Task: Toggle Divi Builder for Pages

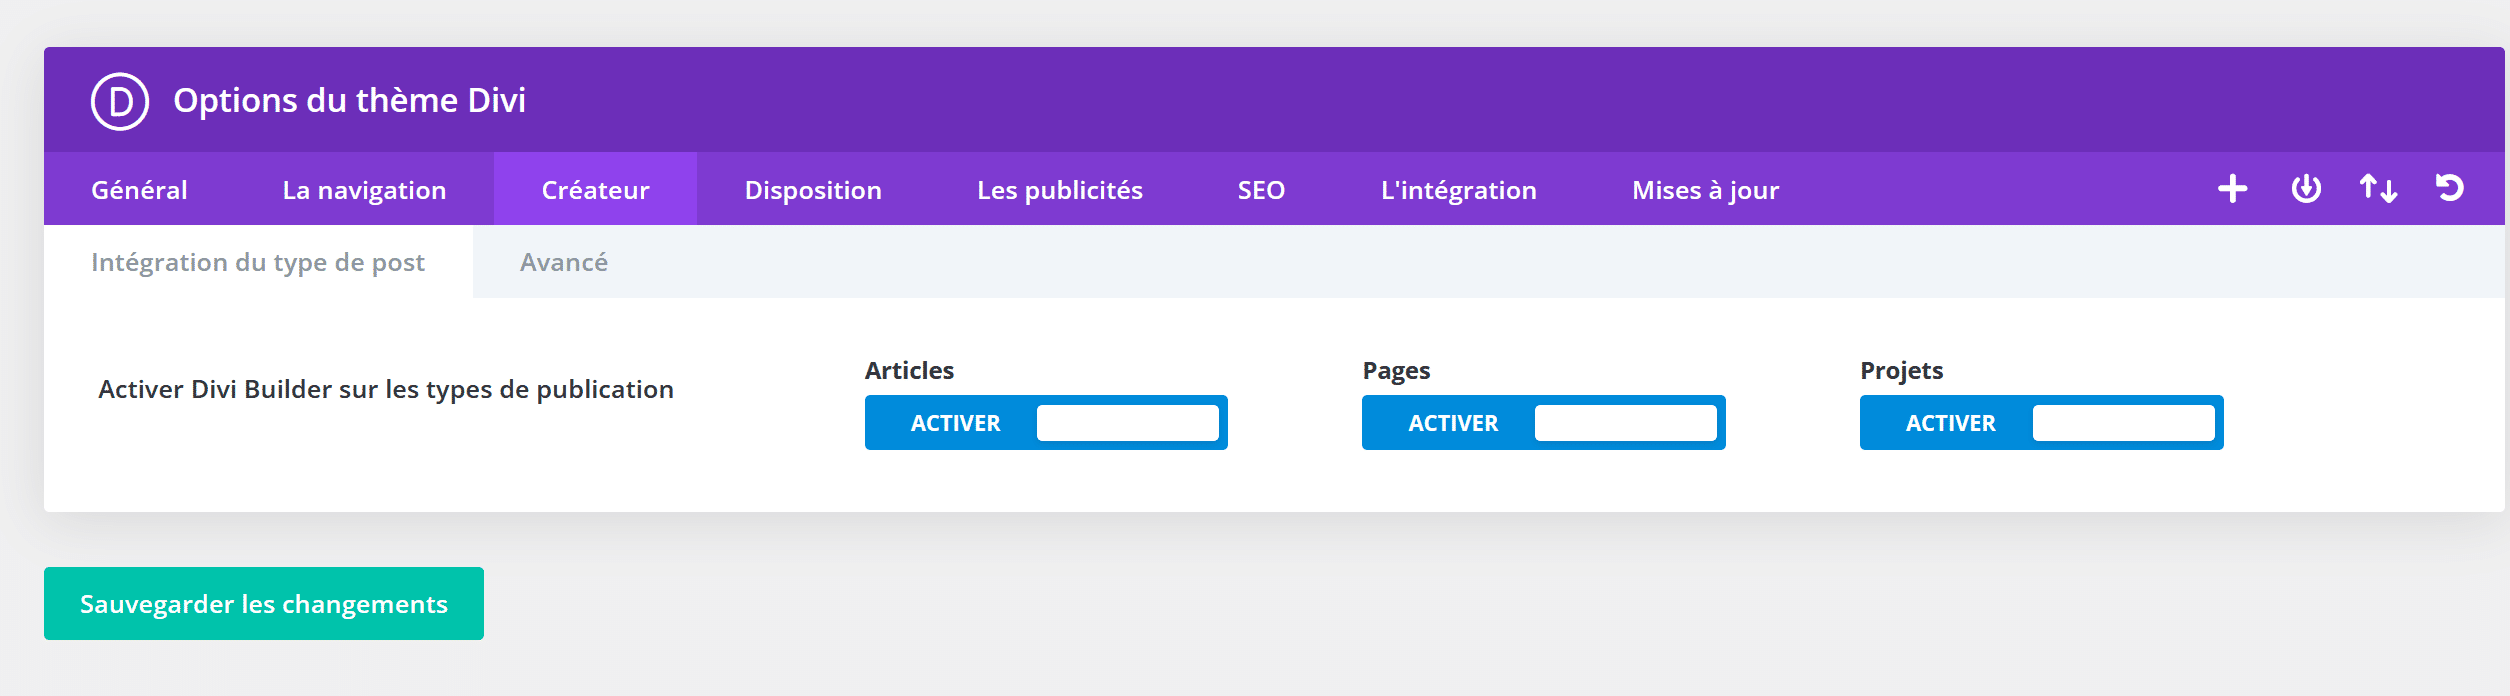Action: pyautogui.click(x=1544, y=423)
